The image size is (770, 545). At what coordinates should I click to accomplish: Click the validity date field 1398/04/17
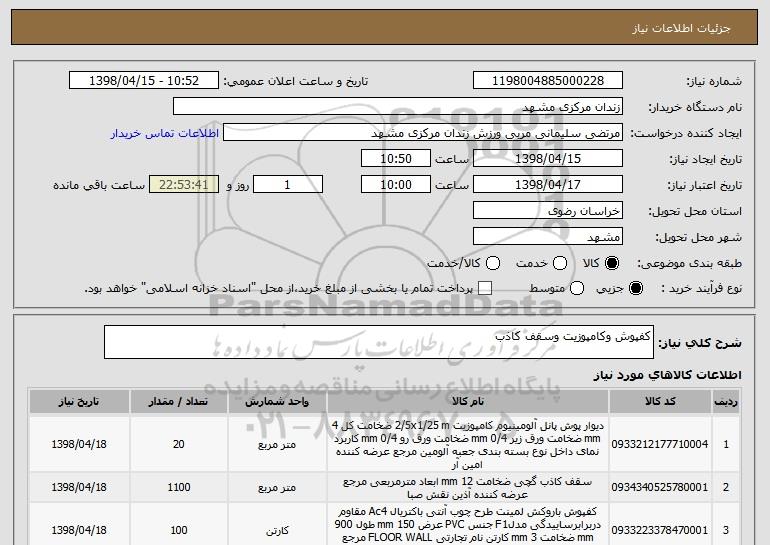(548, 185)
